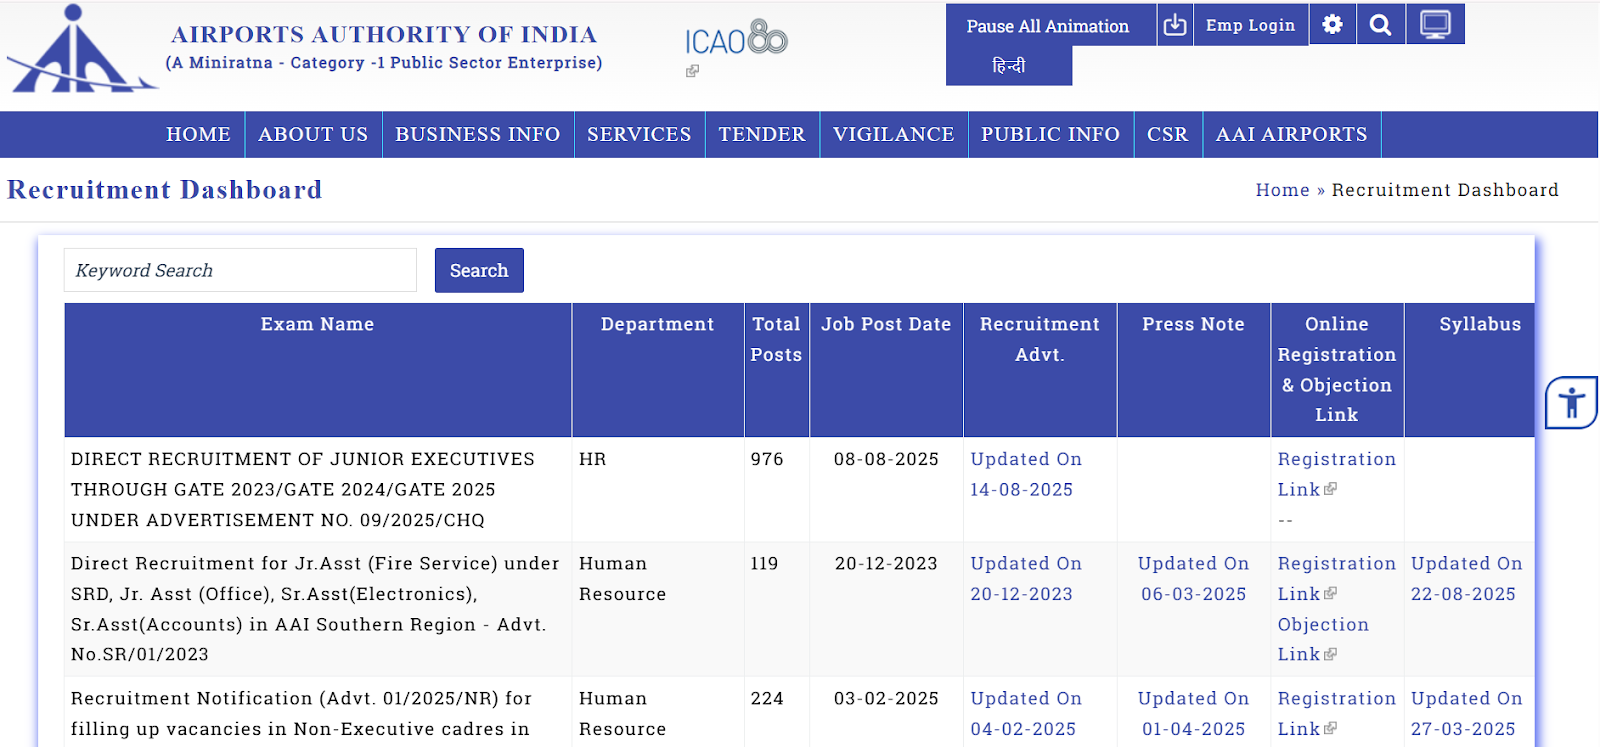This screenshot has width=1600, height=747.
Task: Click the screen reader monitor icon
Action: point(1435,25)
